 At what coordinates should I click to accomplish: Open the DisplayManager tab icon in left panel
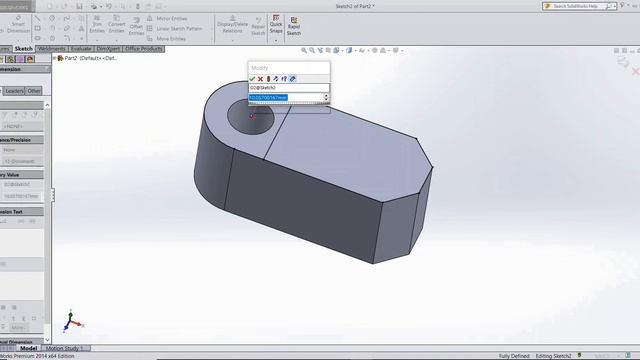(x=30, y=59)
